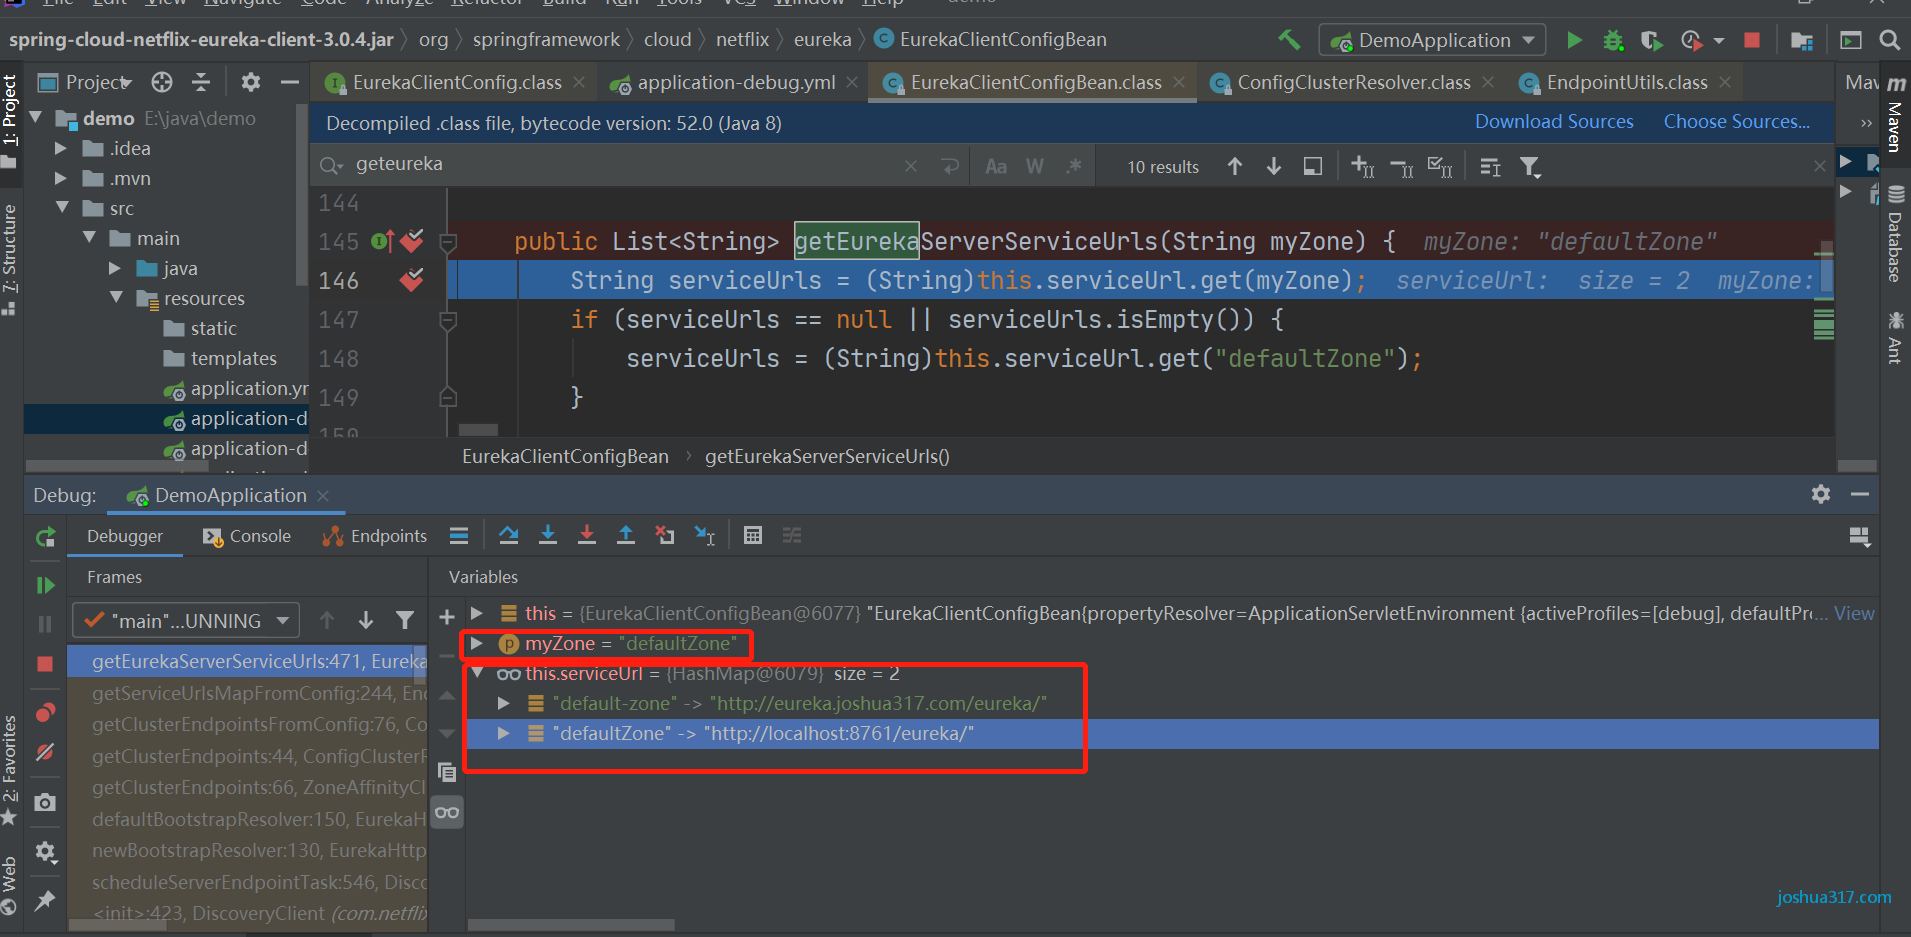This screenshot has width=1911, height=937.
Task: Open Evaluate Expression calculator icon
Action: 753,536
